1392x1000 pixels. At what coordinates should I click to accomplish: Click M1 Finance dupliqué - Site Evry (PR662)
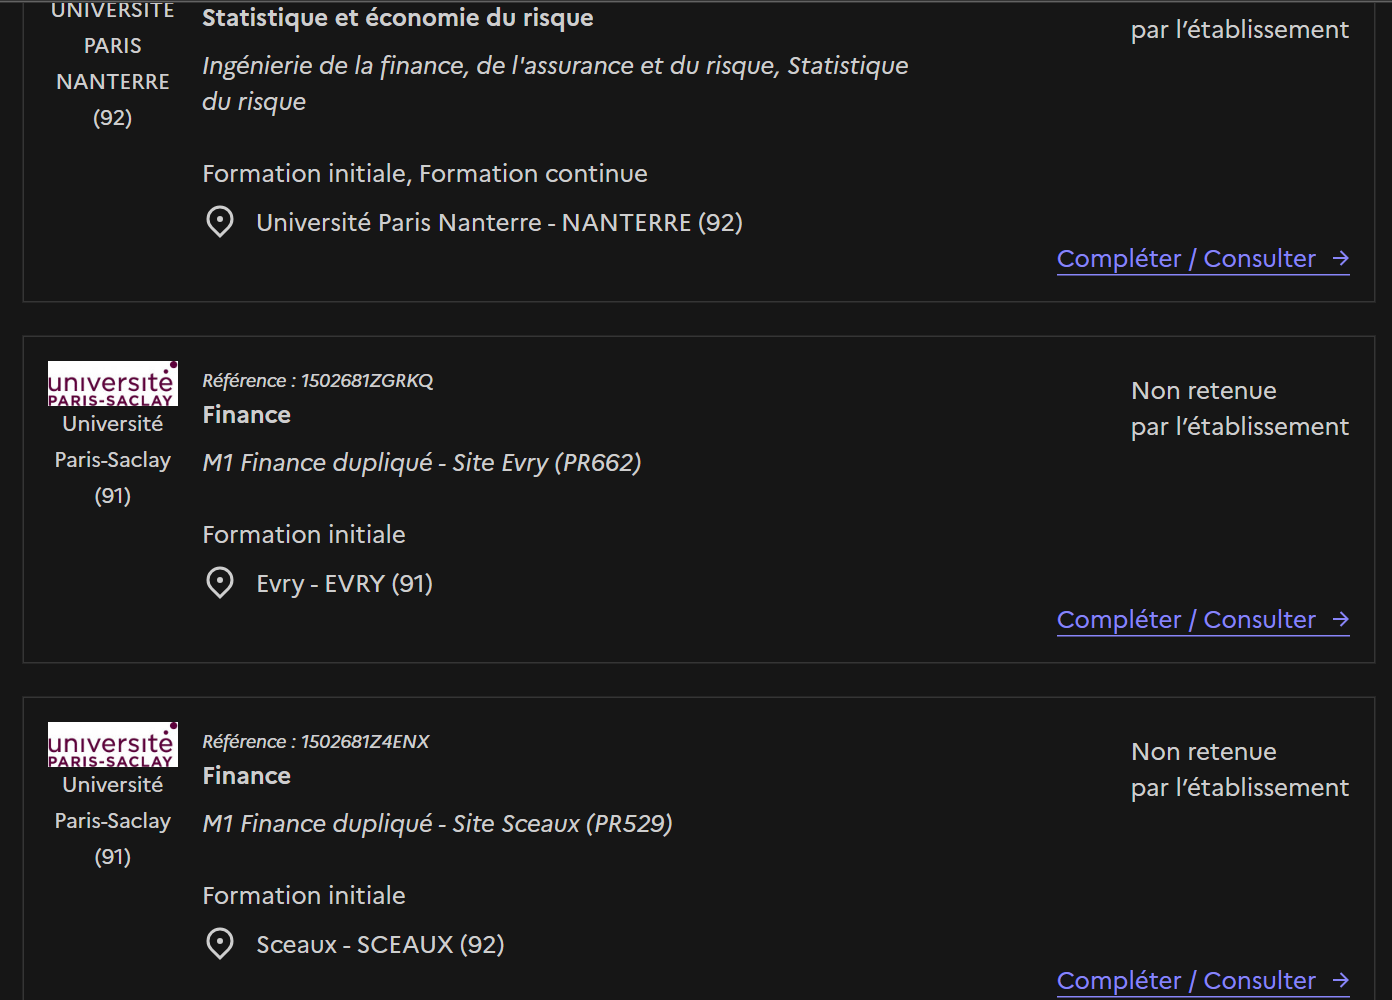tap(422, 463)
